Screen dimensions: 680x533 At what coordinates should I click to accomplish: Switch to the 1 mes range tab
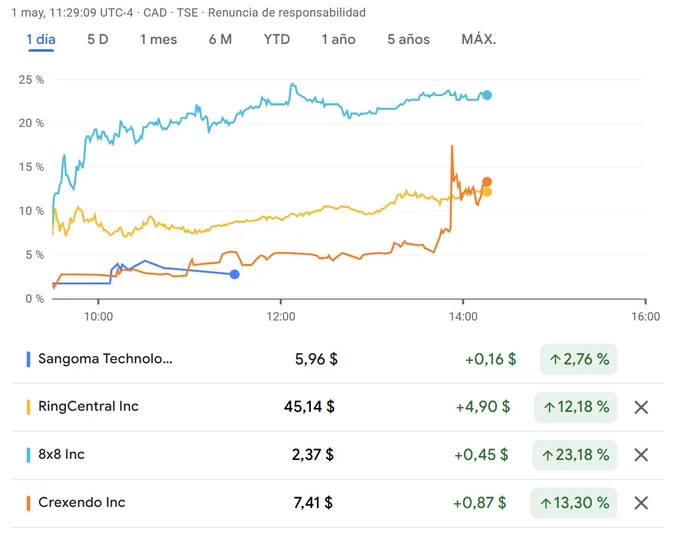pos(158,39)
